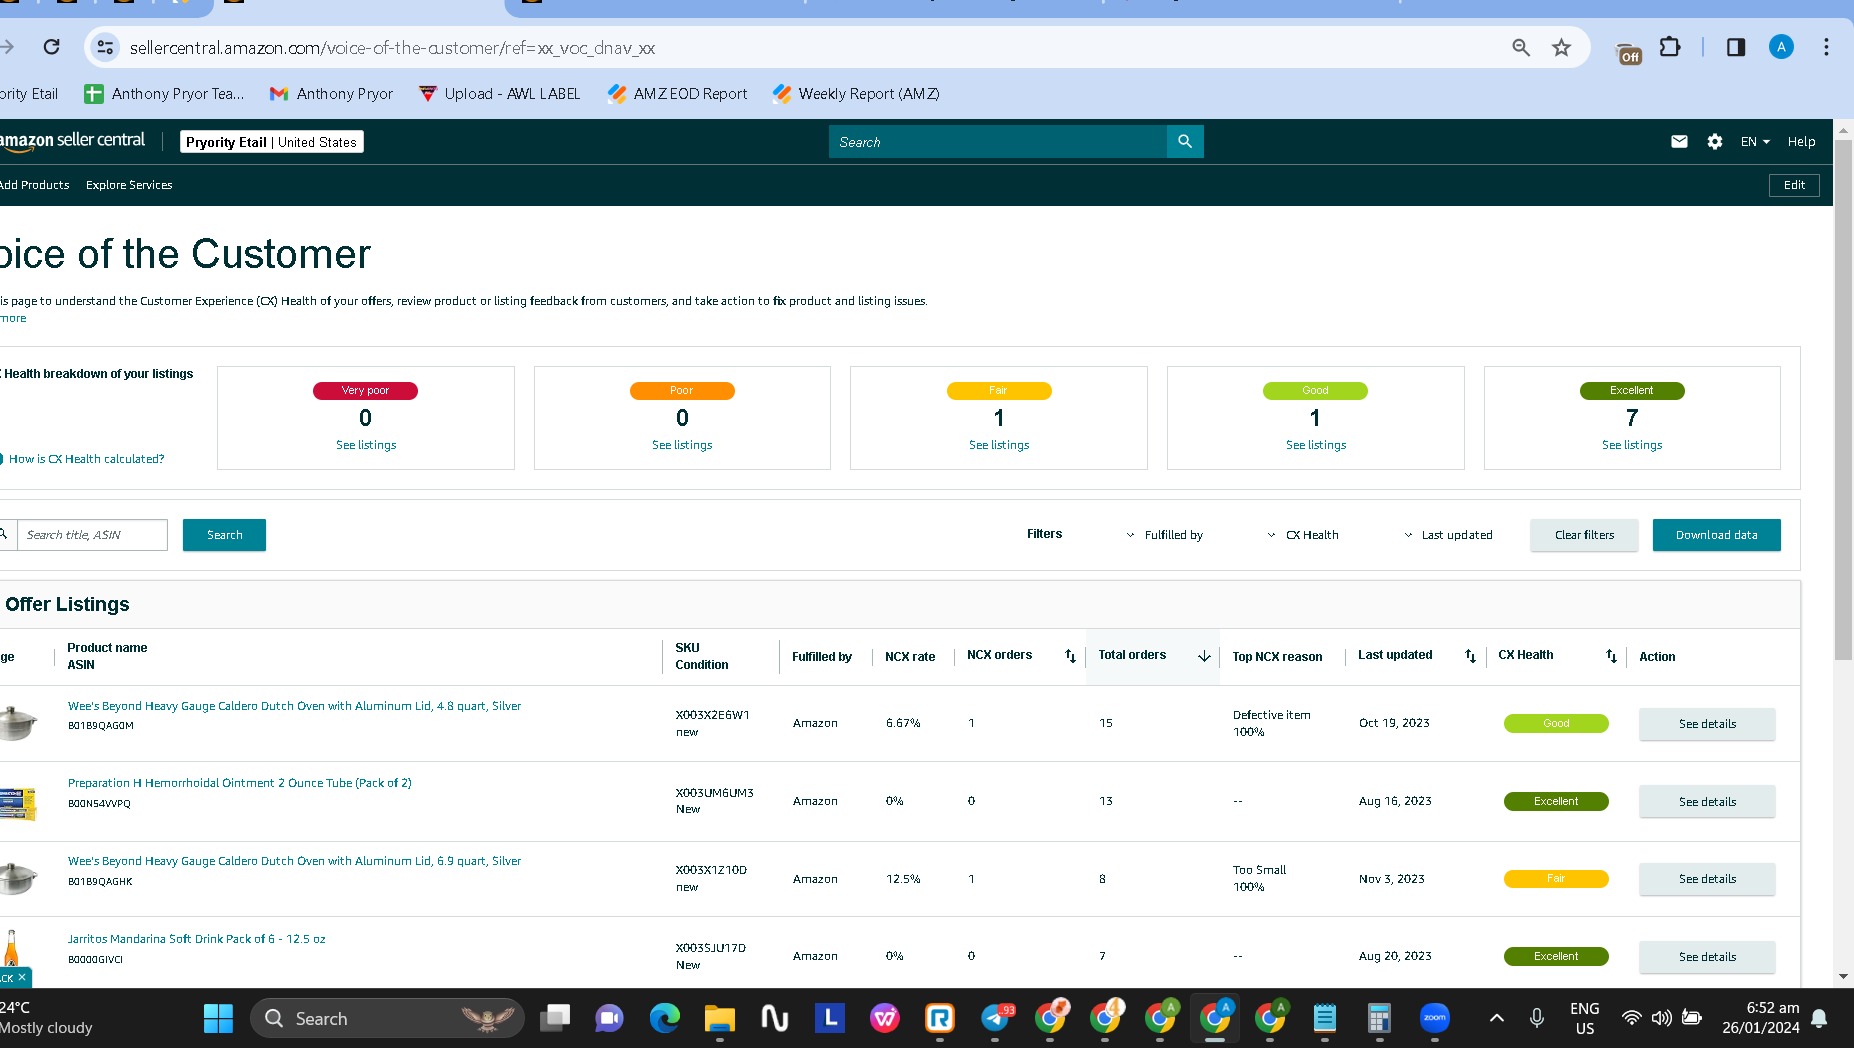Screen dimensions: 1854x1048
Task: Bookmark this page with the star icon
Action: coord(1561,47)
